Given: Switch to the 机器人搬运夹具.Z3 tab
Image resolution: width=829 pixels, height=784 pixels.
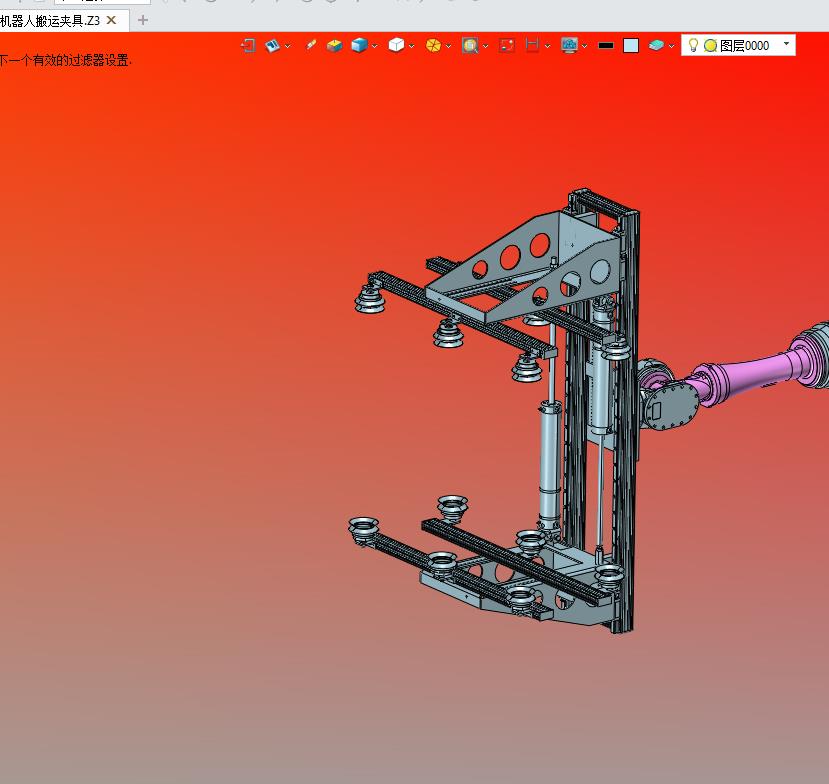Looking at the screenshot, I should (x=50, y=21).
